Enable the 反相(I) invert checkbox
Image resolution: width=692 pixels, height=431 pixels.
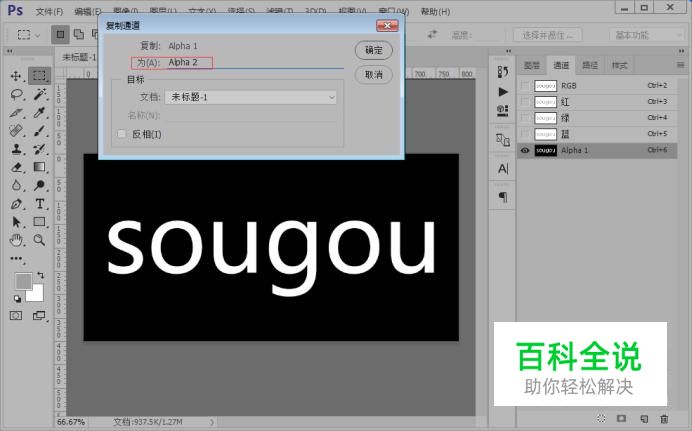pos(122,134)
